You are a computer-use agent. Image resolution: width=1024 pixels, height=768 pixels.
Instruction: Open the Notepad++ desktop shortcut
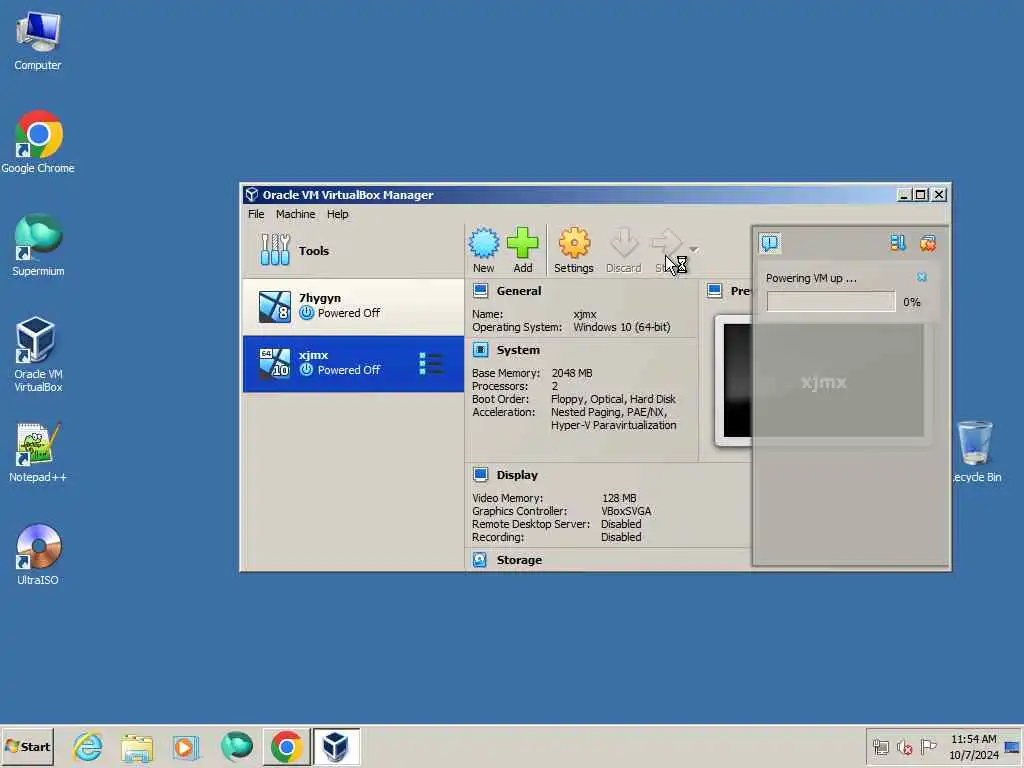click(38, 452)
